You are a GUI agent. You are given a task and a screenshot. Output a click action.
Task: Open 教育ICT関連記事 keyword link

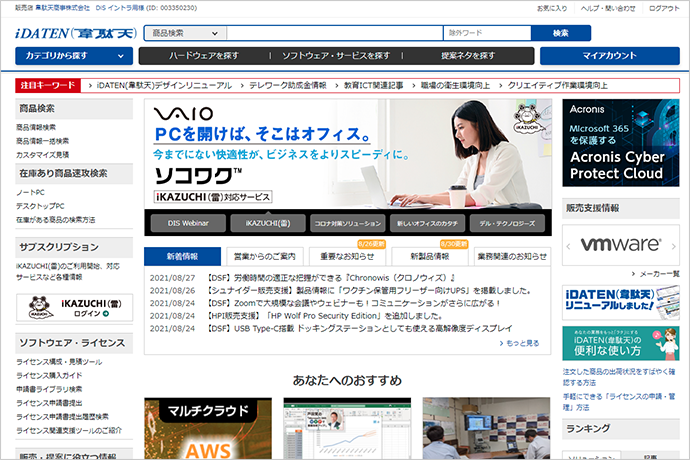pyautogui.click(x=373, y=85)
